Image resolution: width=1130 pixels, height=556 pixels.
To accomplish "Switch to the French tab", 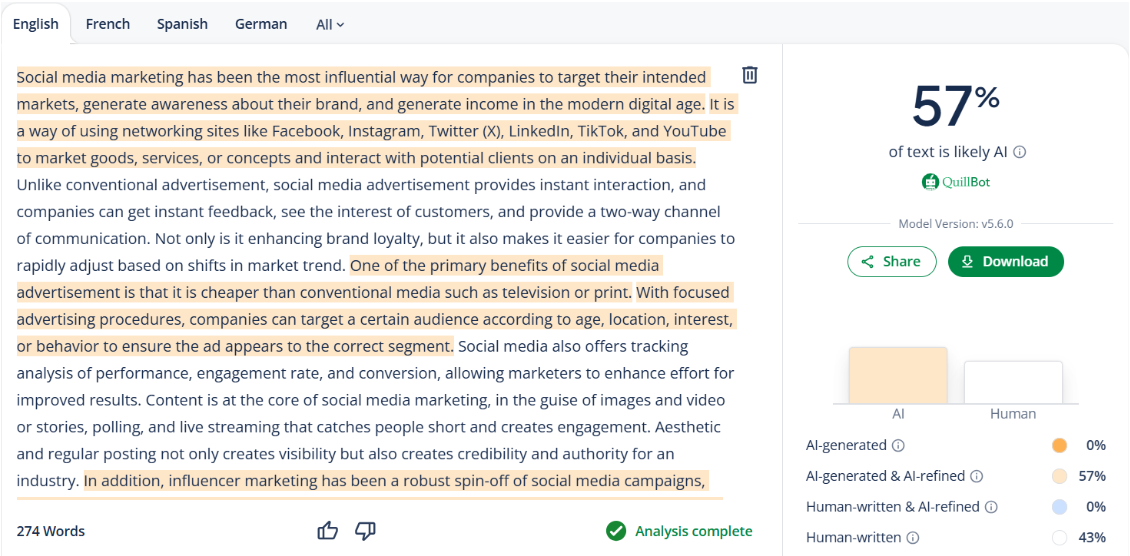I will click(x=108, y=24).
